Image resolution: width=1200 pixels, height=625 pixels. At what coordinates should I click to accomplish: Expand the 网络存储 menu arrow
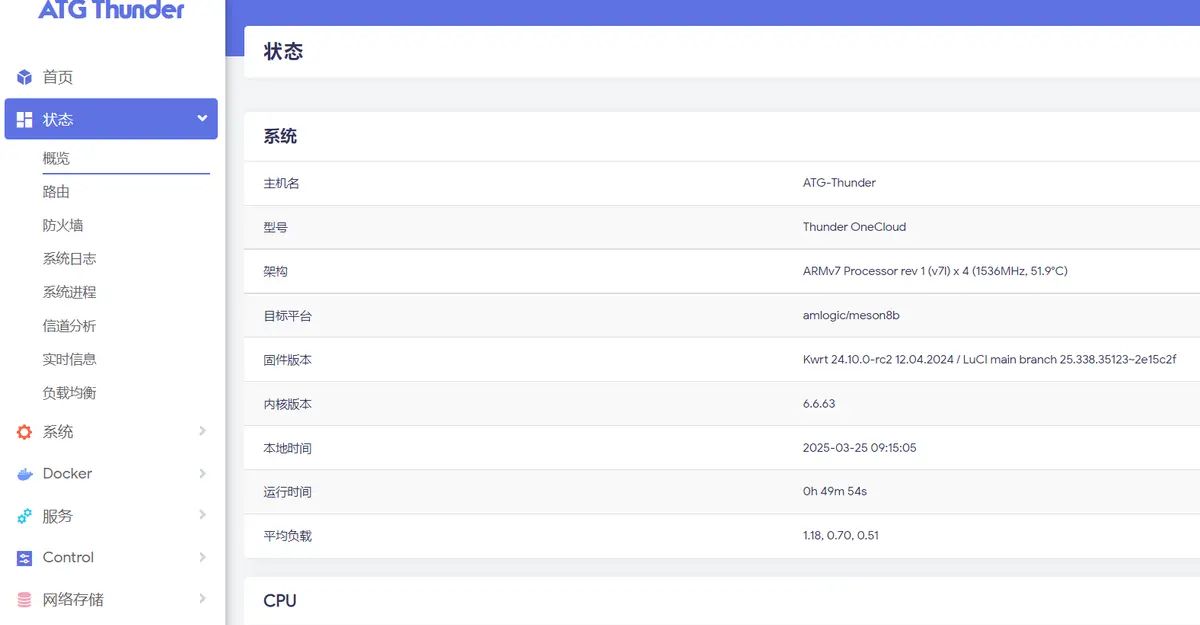[x=202, y=599]
